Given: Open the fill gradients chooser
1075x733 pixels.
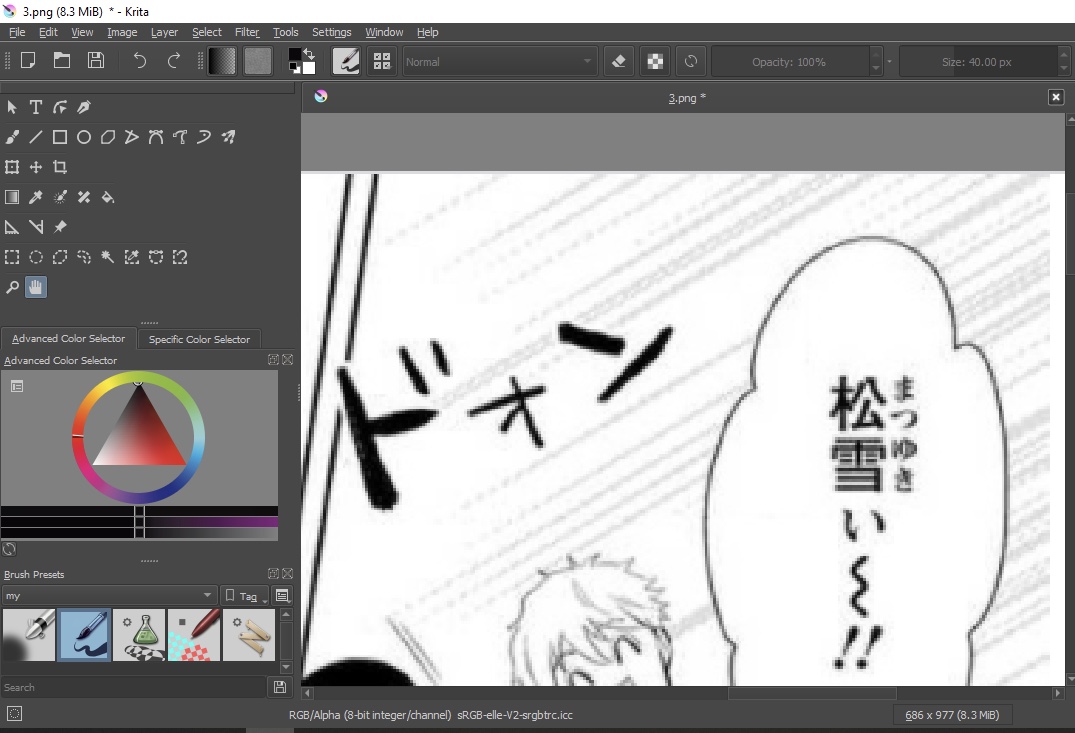Looking at the screenshot, I should 222,61.
